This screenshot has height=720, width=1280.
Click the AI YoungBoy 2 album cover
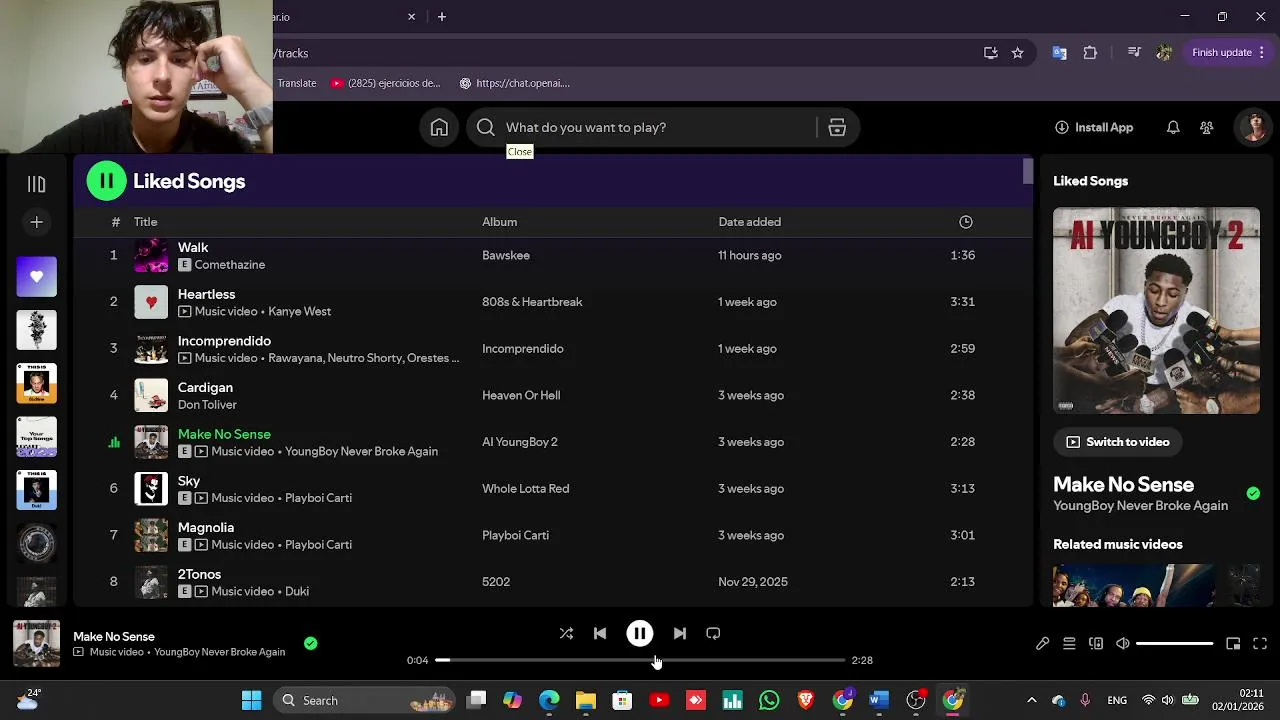tap(1156, 311)
